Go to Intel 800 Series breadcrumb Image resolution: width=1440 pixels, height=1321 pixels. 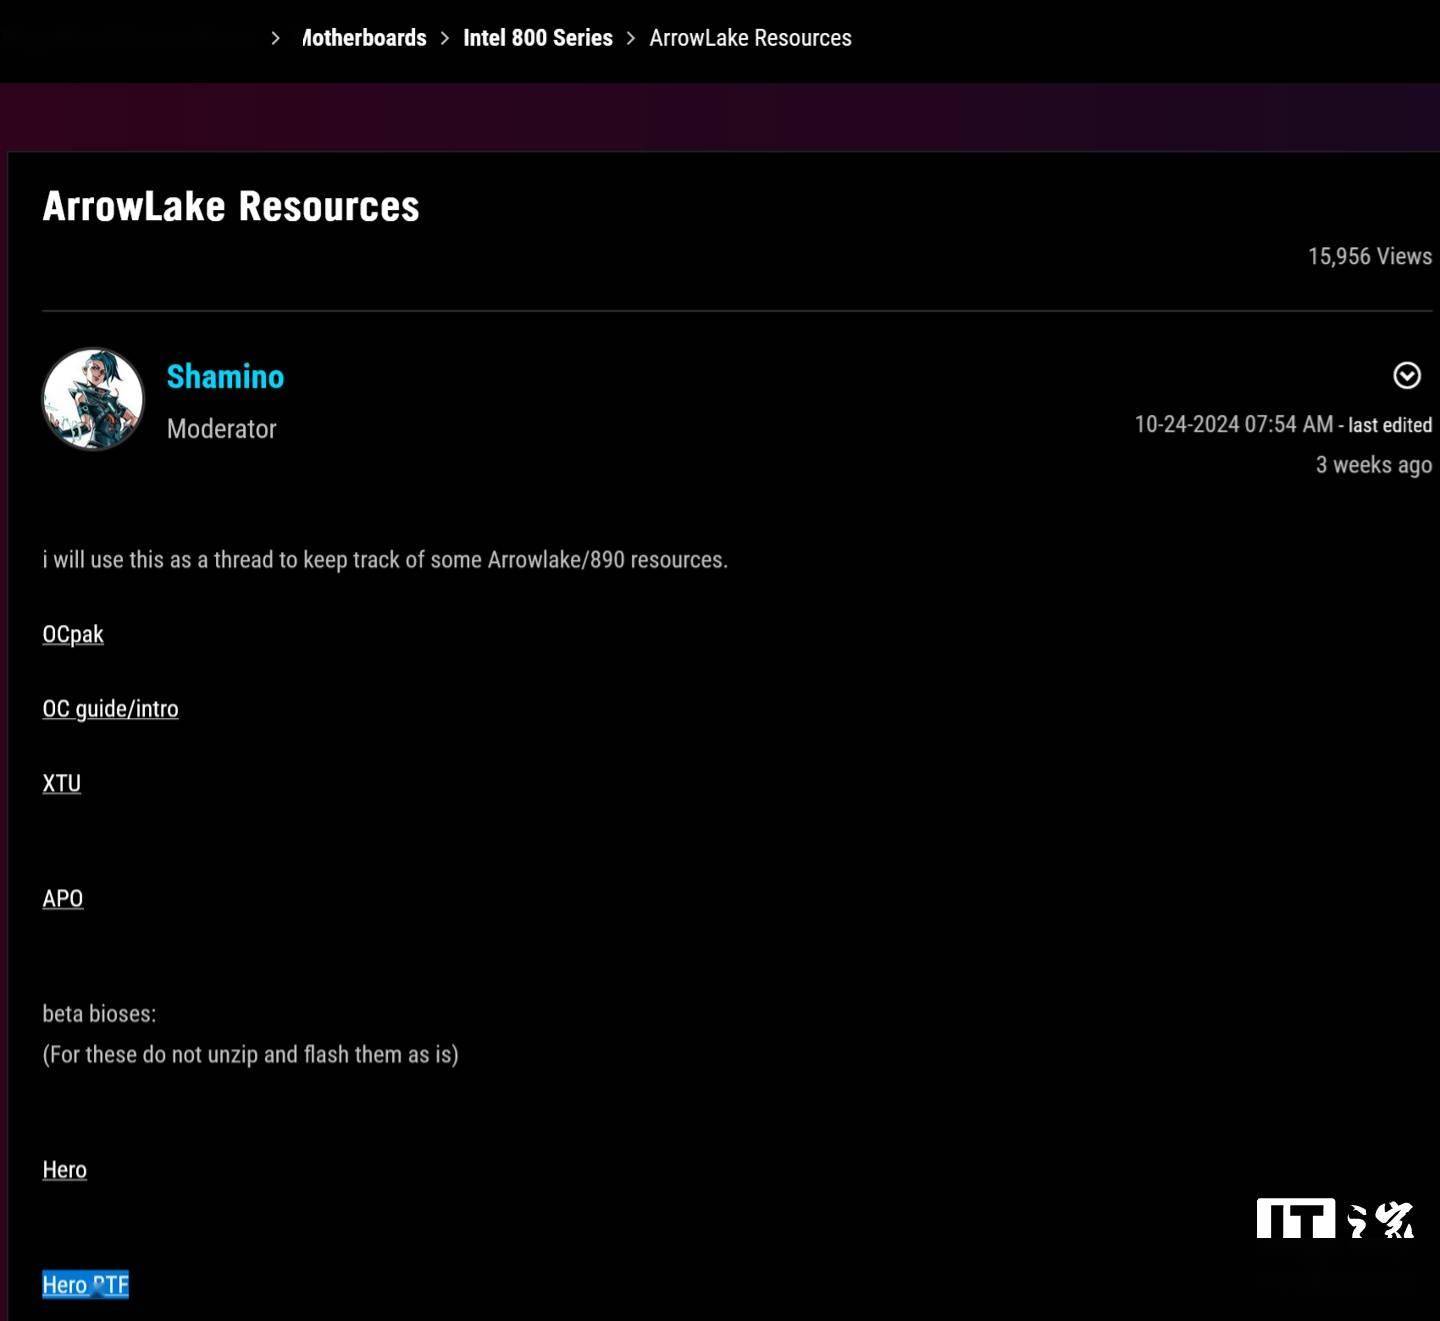(x=538, y=38)
